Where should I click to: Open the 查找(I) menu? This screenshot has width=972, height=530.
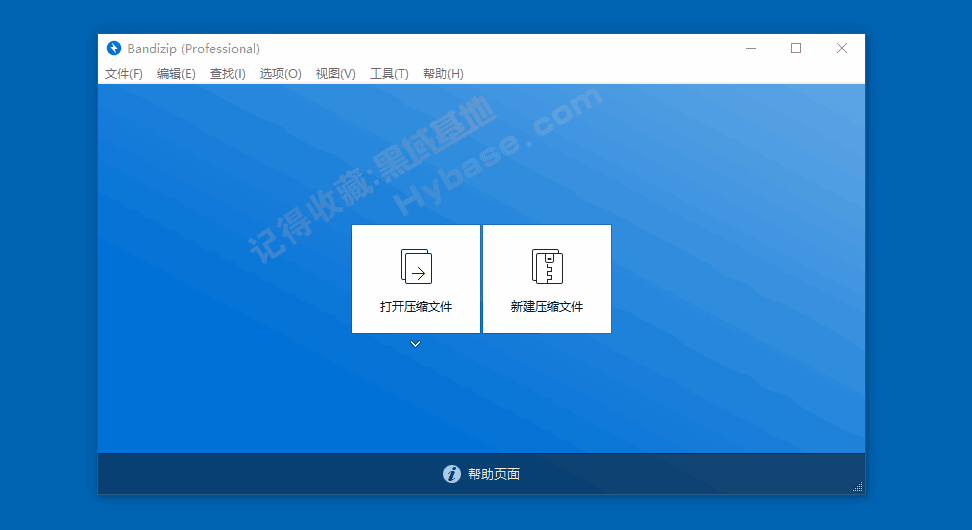[x=228, y=74]
